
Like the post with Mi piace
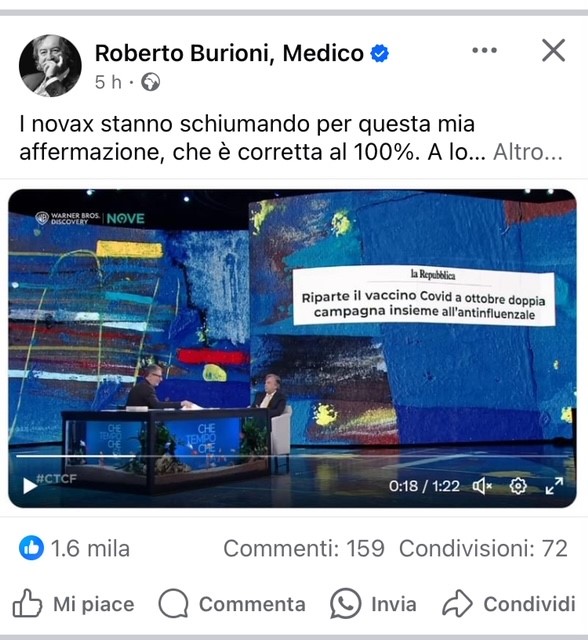pyautogui.click(x=73, y=604)
